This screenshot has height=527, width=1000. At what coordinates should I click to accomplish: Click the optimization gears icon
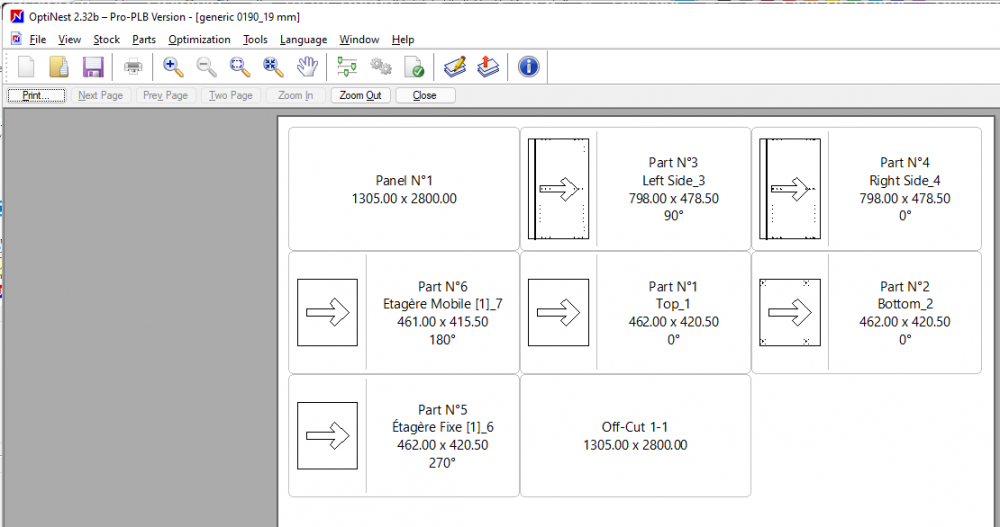pyautogui.click(x=381, y=66)
